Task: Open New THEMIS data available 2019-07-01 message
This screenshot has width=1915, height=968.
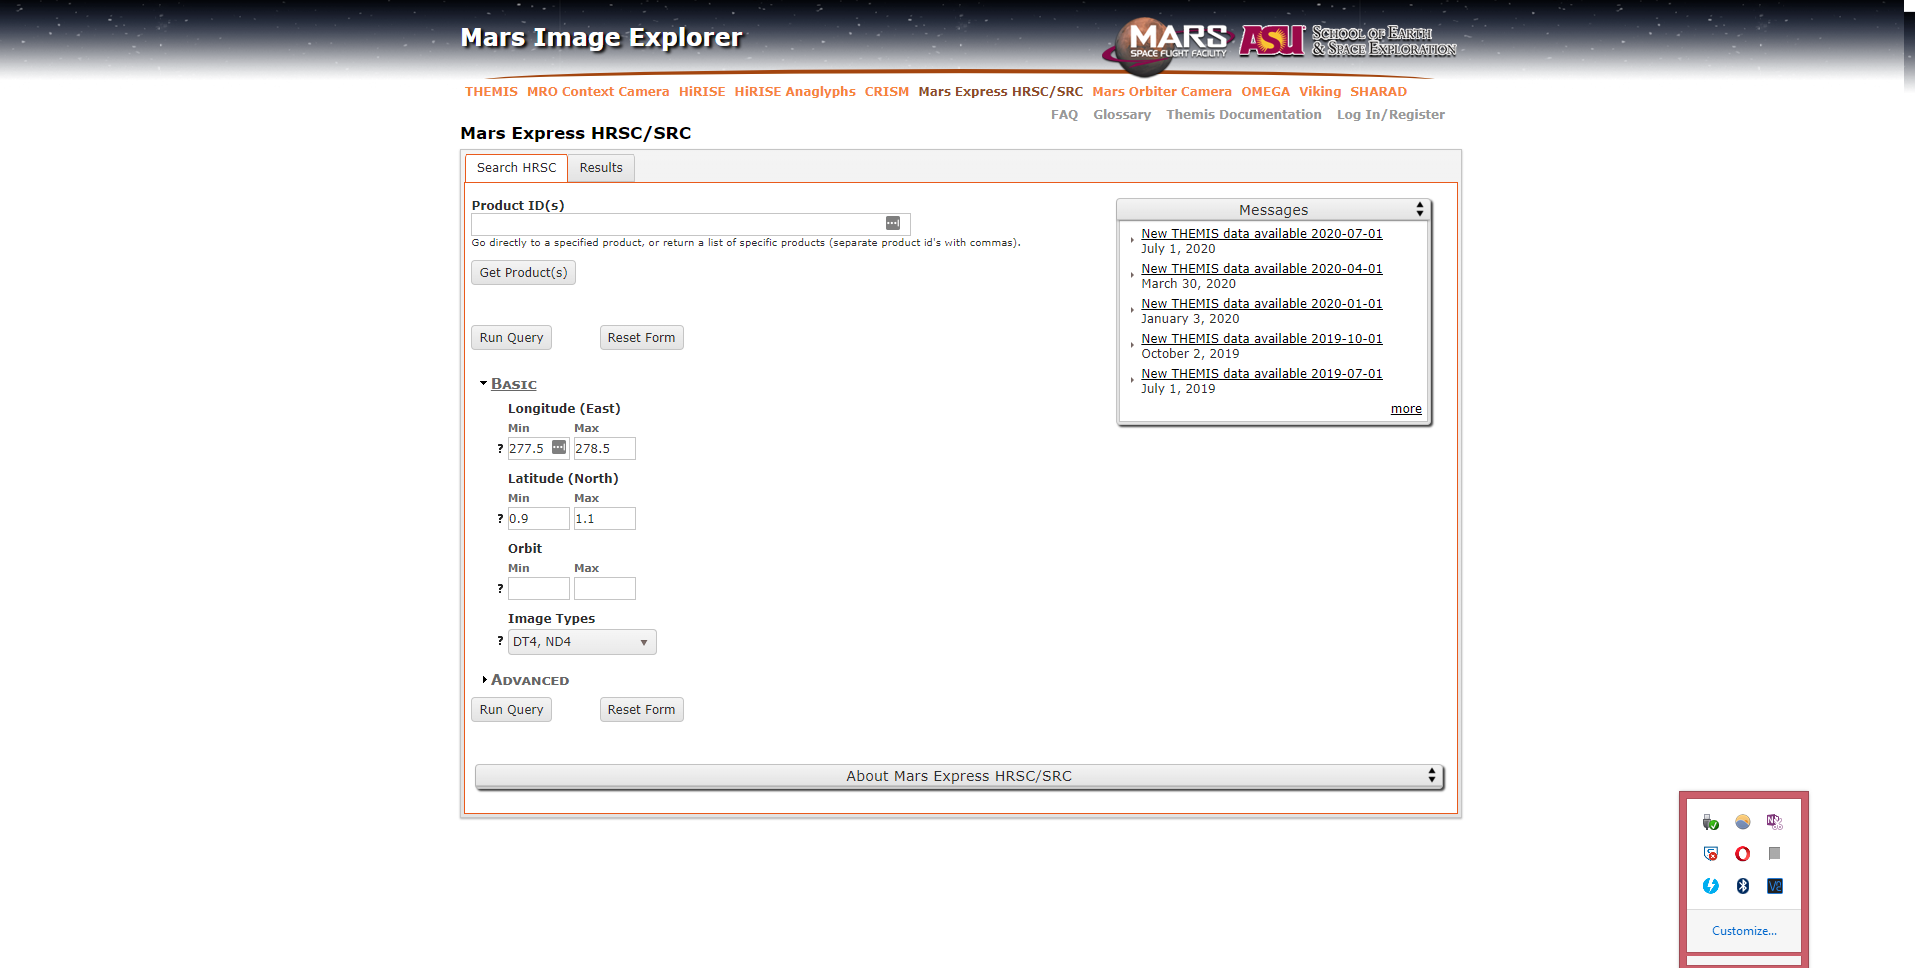Action: (x=1262, y=374)
